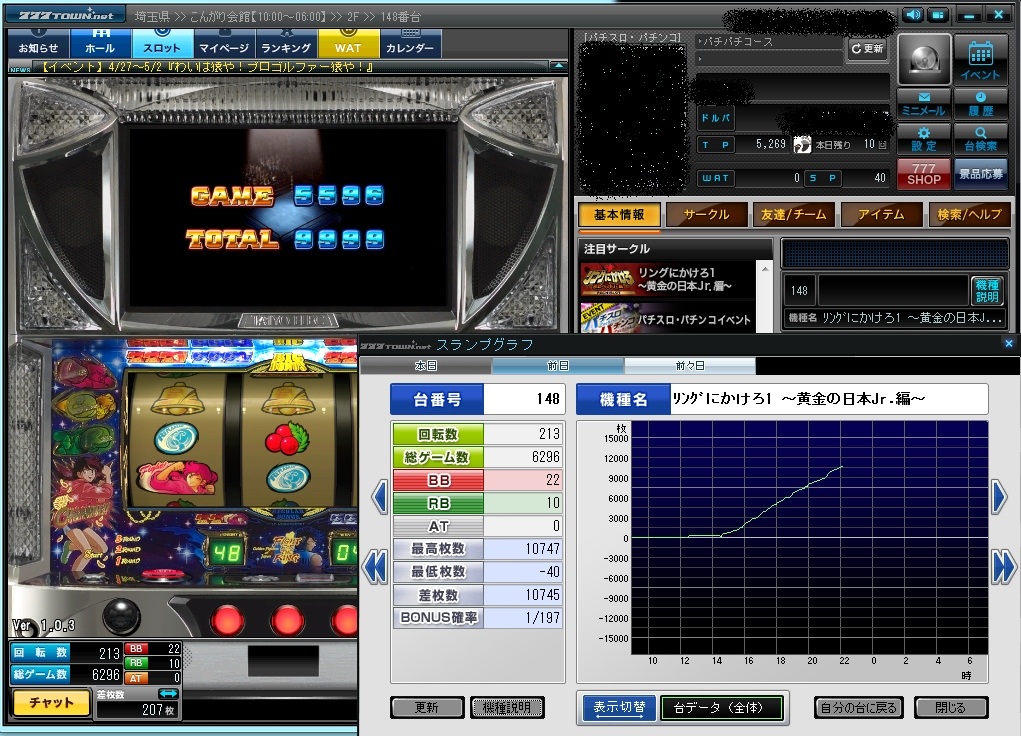The width and height of the screenshot is (1021, 736).
Task: Click the 台番号 value 148
Action: (522, 399)
